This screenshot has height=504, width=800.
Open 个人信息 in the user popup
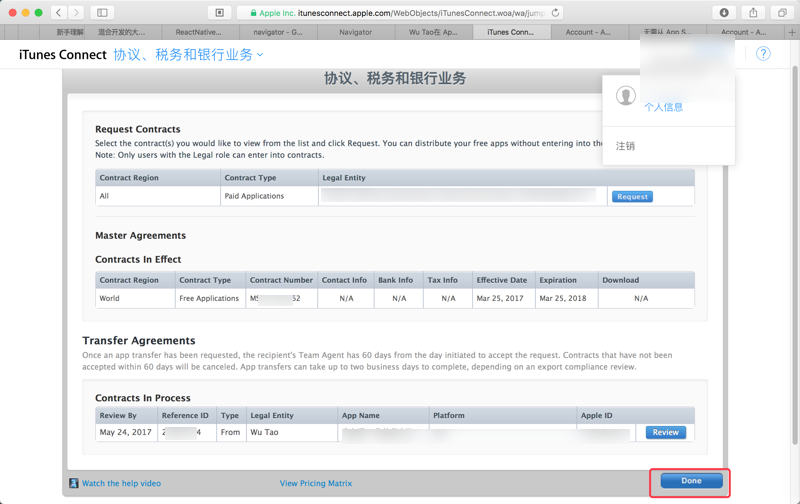click(x=663, y=107)
